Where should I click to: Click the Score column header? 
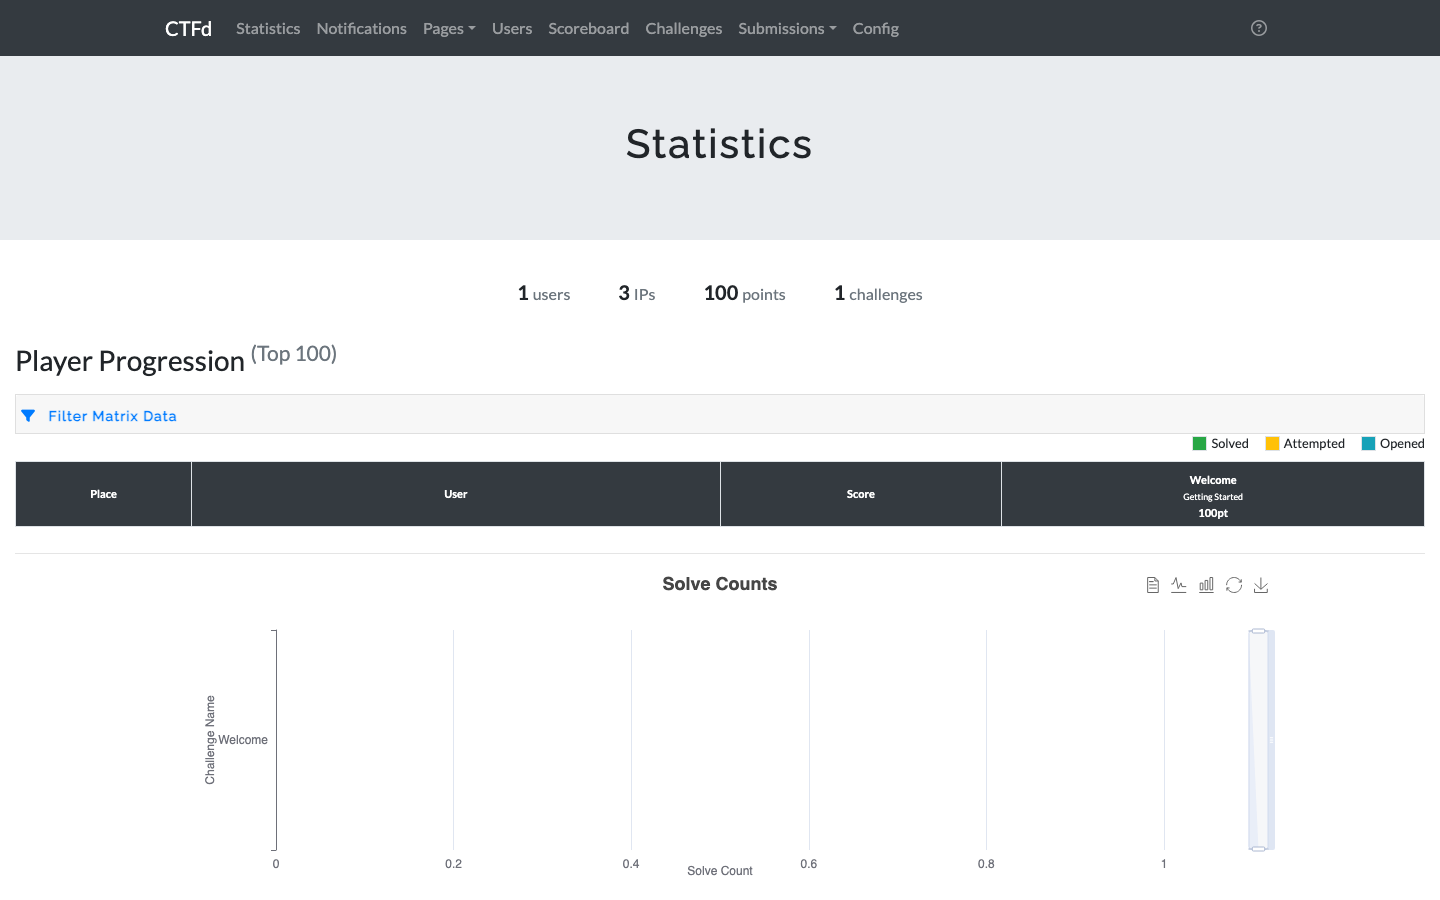pyautogui.click(x=861, y=494)
